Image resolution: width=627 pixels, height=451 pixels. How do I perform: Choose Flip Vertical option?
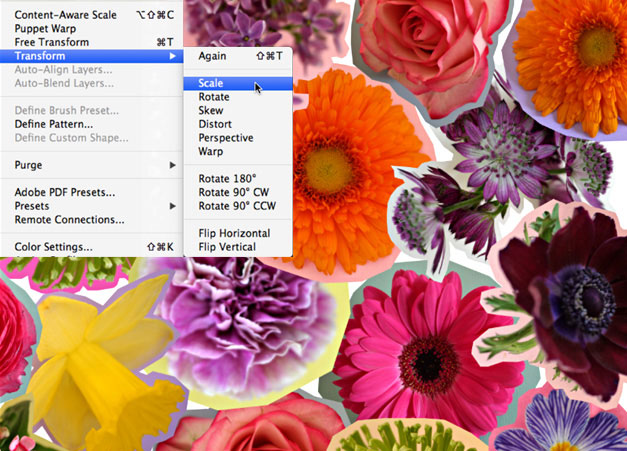click(x=238, y=247)
